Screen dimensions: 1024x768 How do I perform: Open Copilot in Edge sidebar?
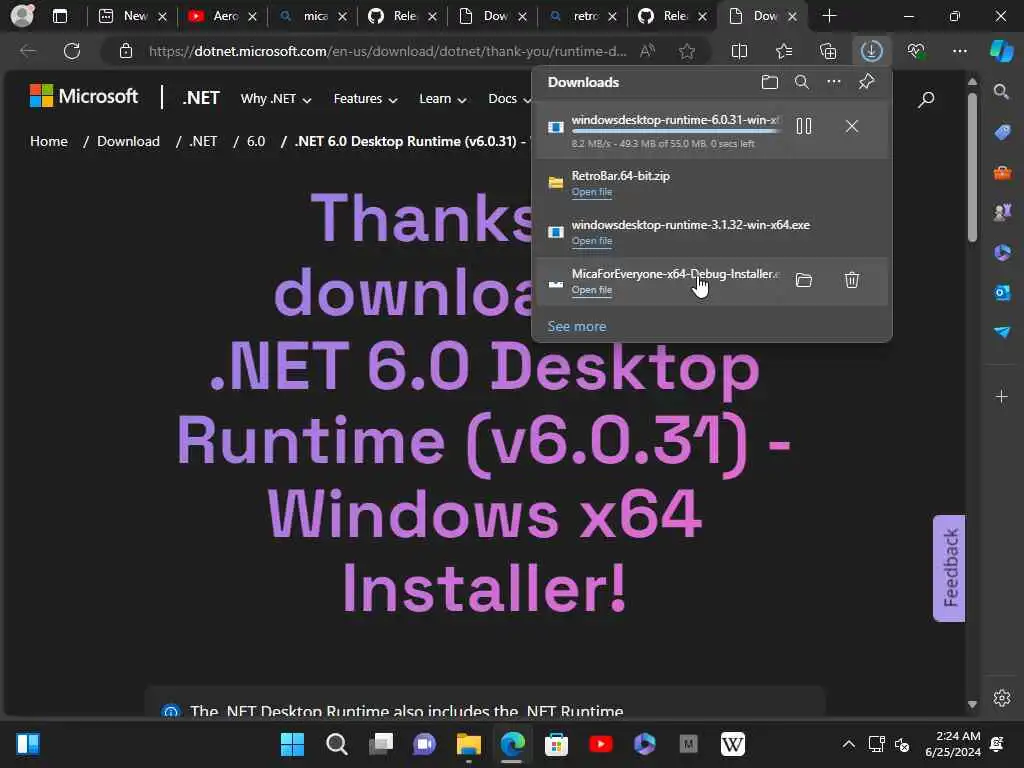click(1002, 51)
